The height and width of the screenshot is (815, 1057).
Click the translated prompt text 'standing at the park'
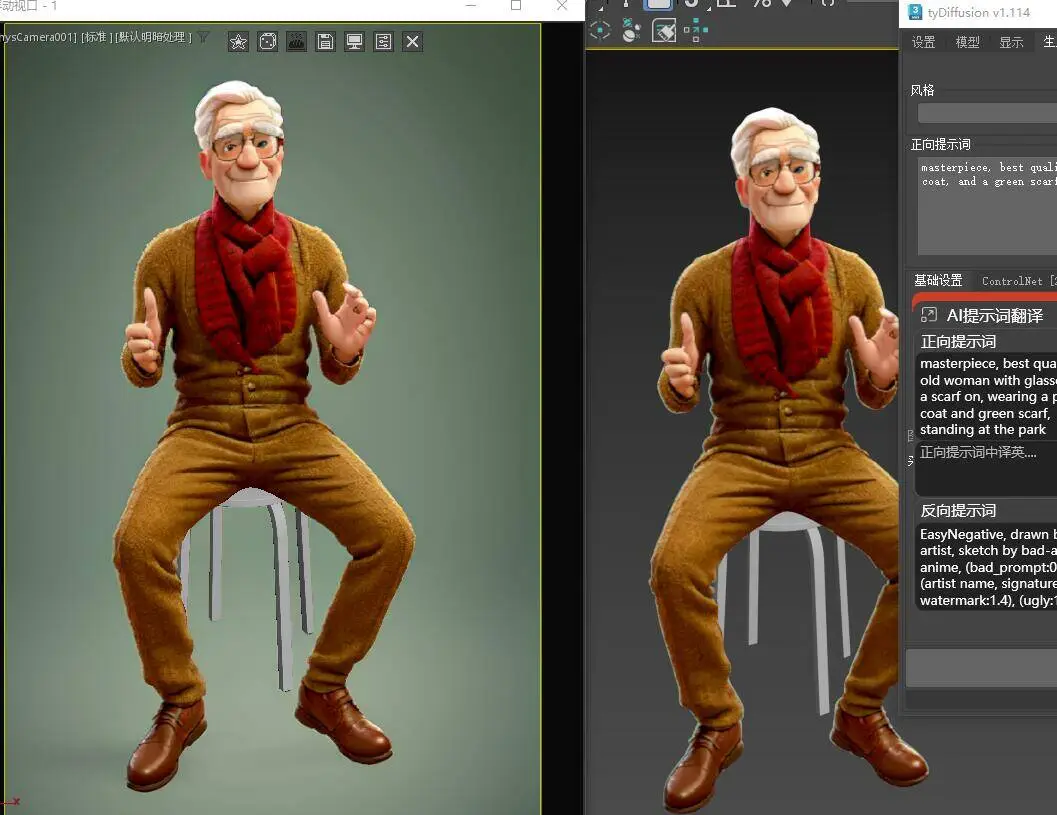[x=983, y=429]
